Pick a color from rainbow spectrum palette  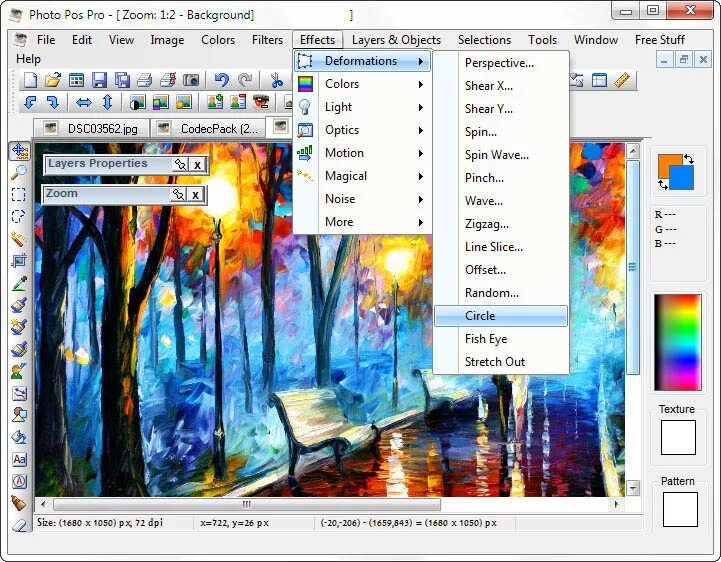tap(678, 342)
